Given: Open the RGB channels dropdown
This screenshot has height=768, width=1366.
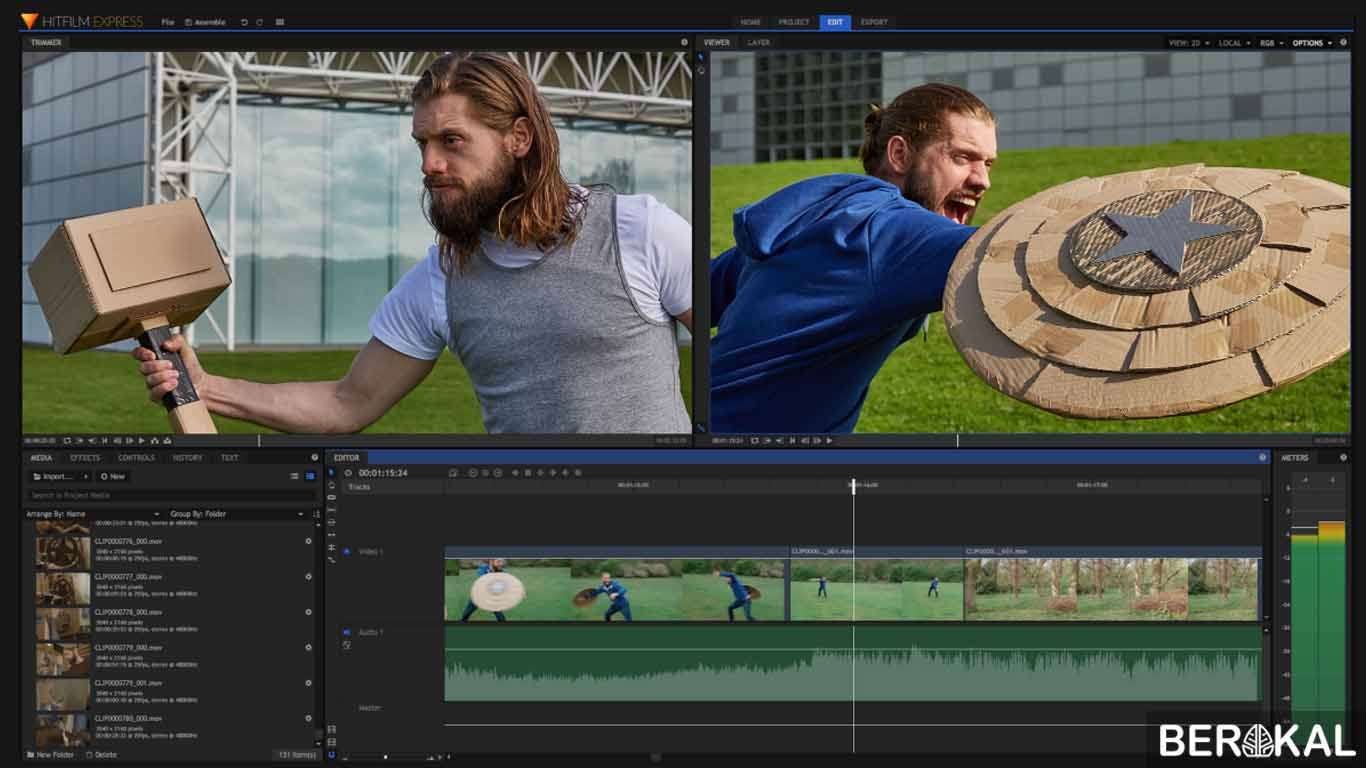Looking at the screenshot, I should tap(1271, 43).
